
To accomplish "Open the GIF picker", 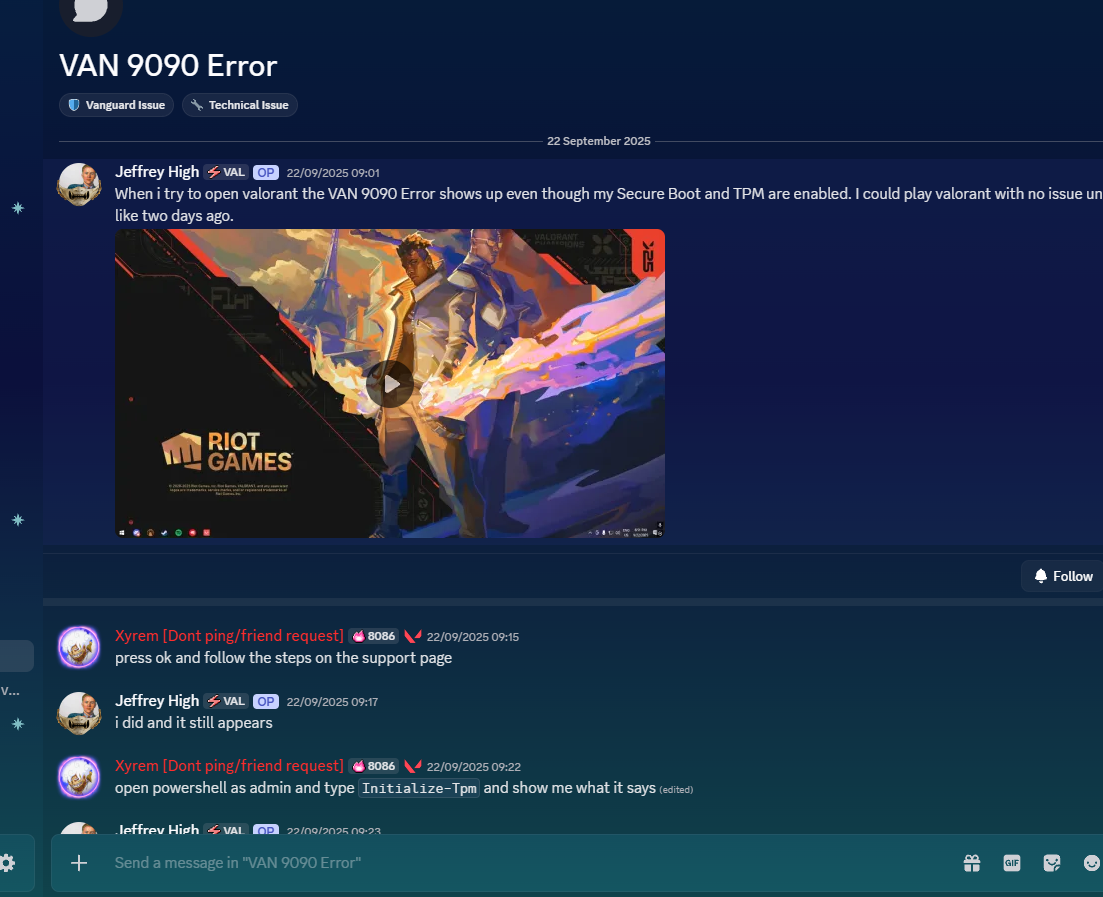I will tap(1012, 863).
